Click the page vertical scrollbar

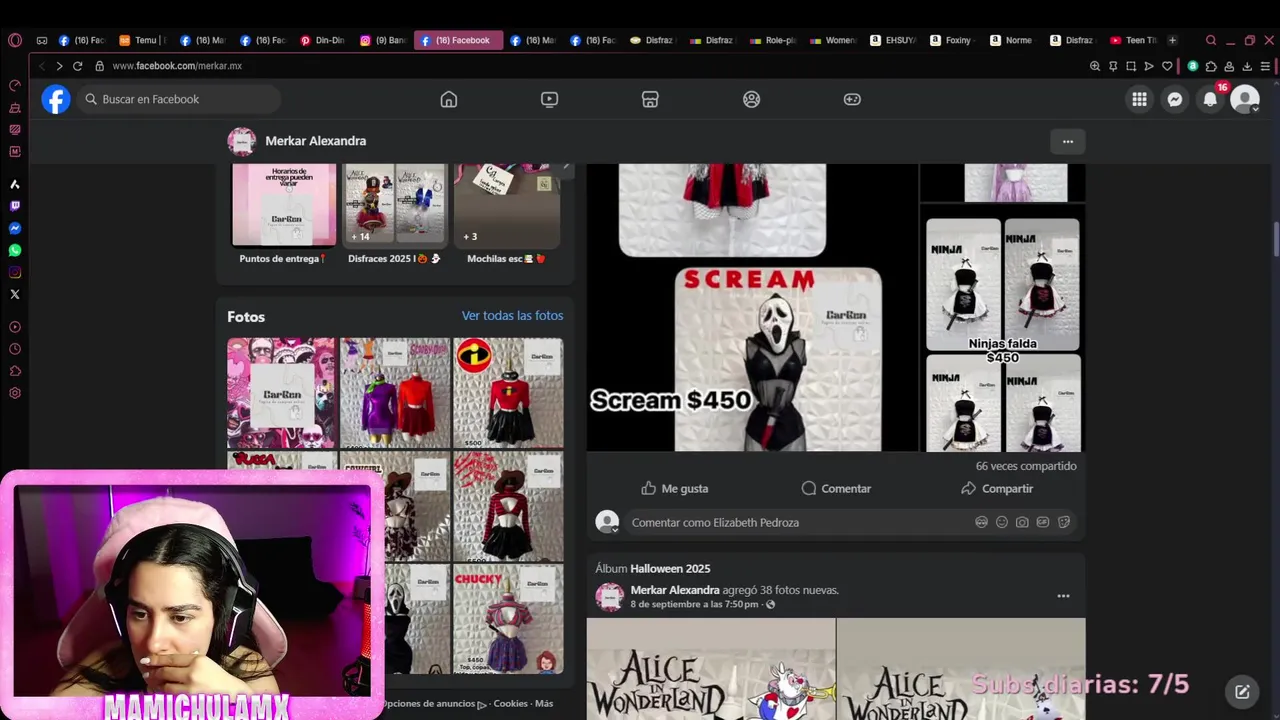[1276, 238]
